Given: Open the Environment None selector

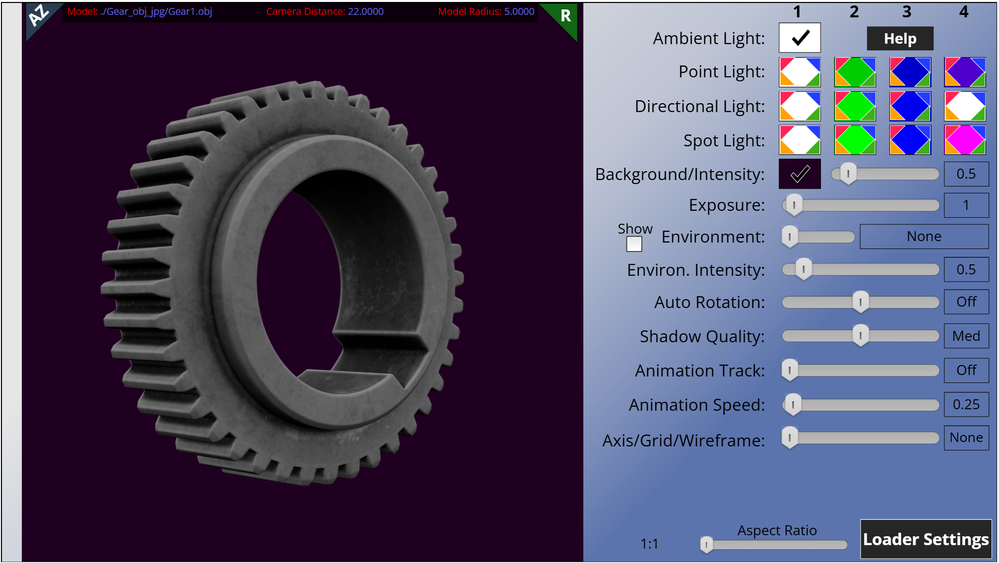Looking at the screenshot, I should tap(924, 236).
